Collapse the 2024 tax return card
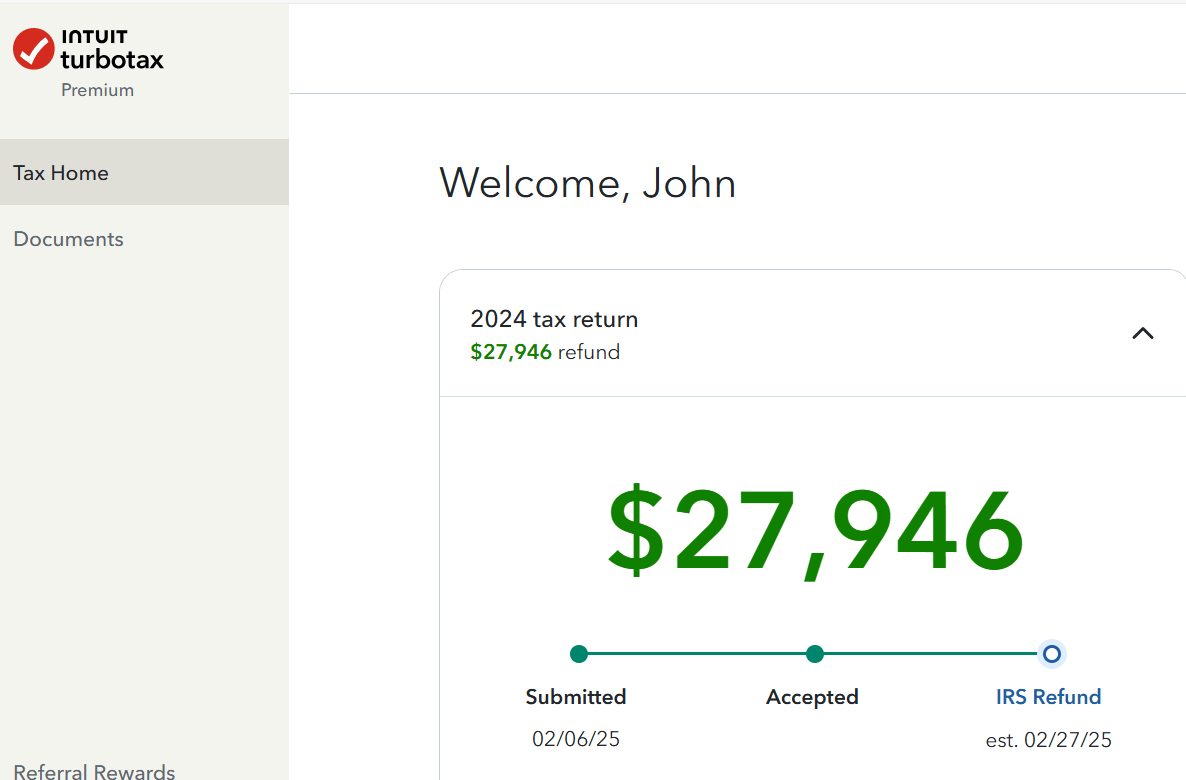The image size is (1186, 780). pyautogui.click(x=1142, y=334)
